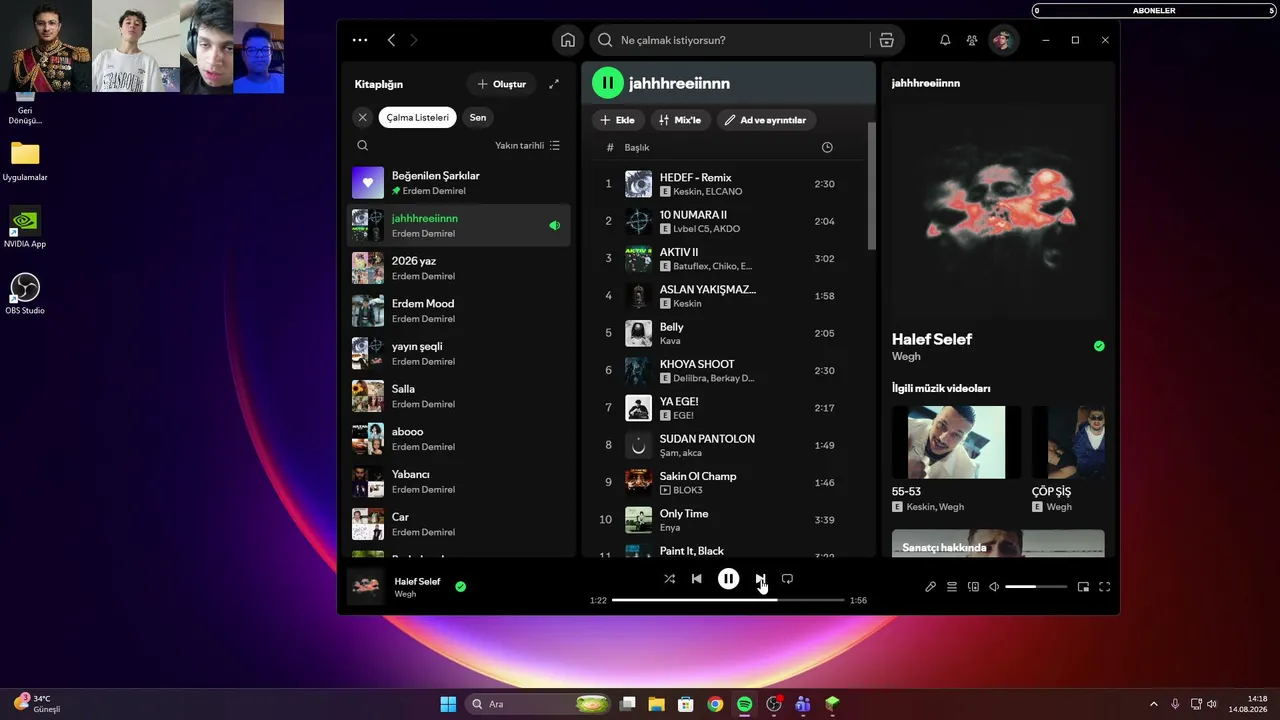The height and width of the screenshot is (720, 1280).
Task: Skip to the next track
Action: (760, 579)
